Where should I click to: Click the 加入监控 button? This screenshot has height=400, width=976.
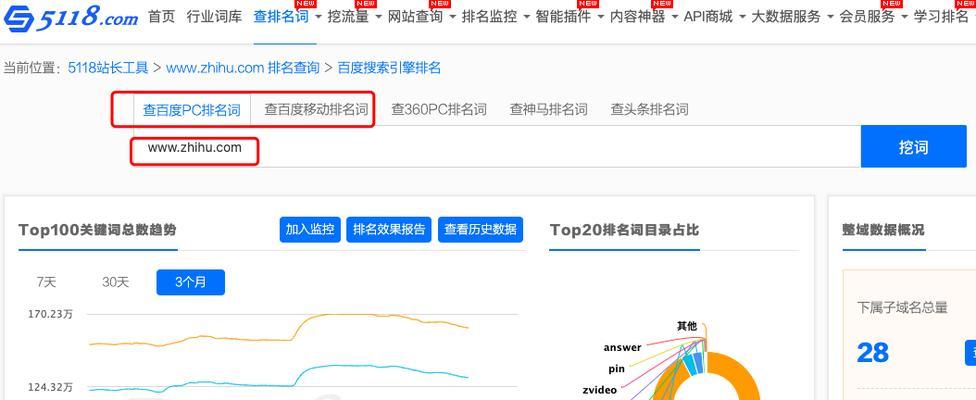pos(310,230)
